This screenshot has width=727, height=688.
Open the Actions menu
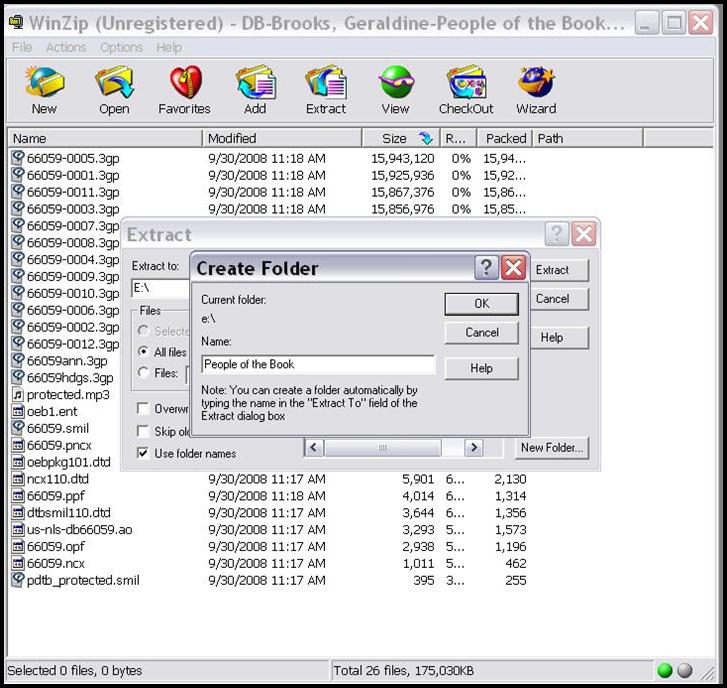point(66,47)
